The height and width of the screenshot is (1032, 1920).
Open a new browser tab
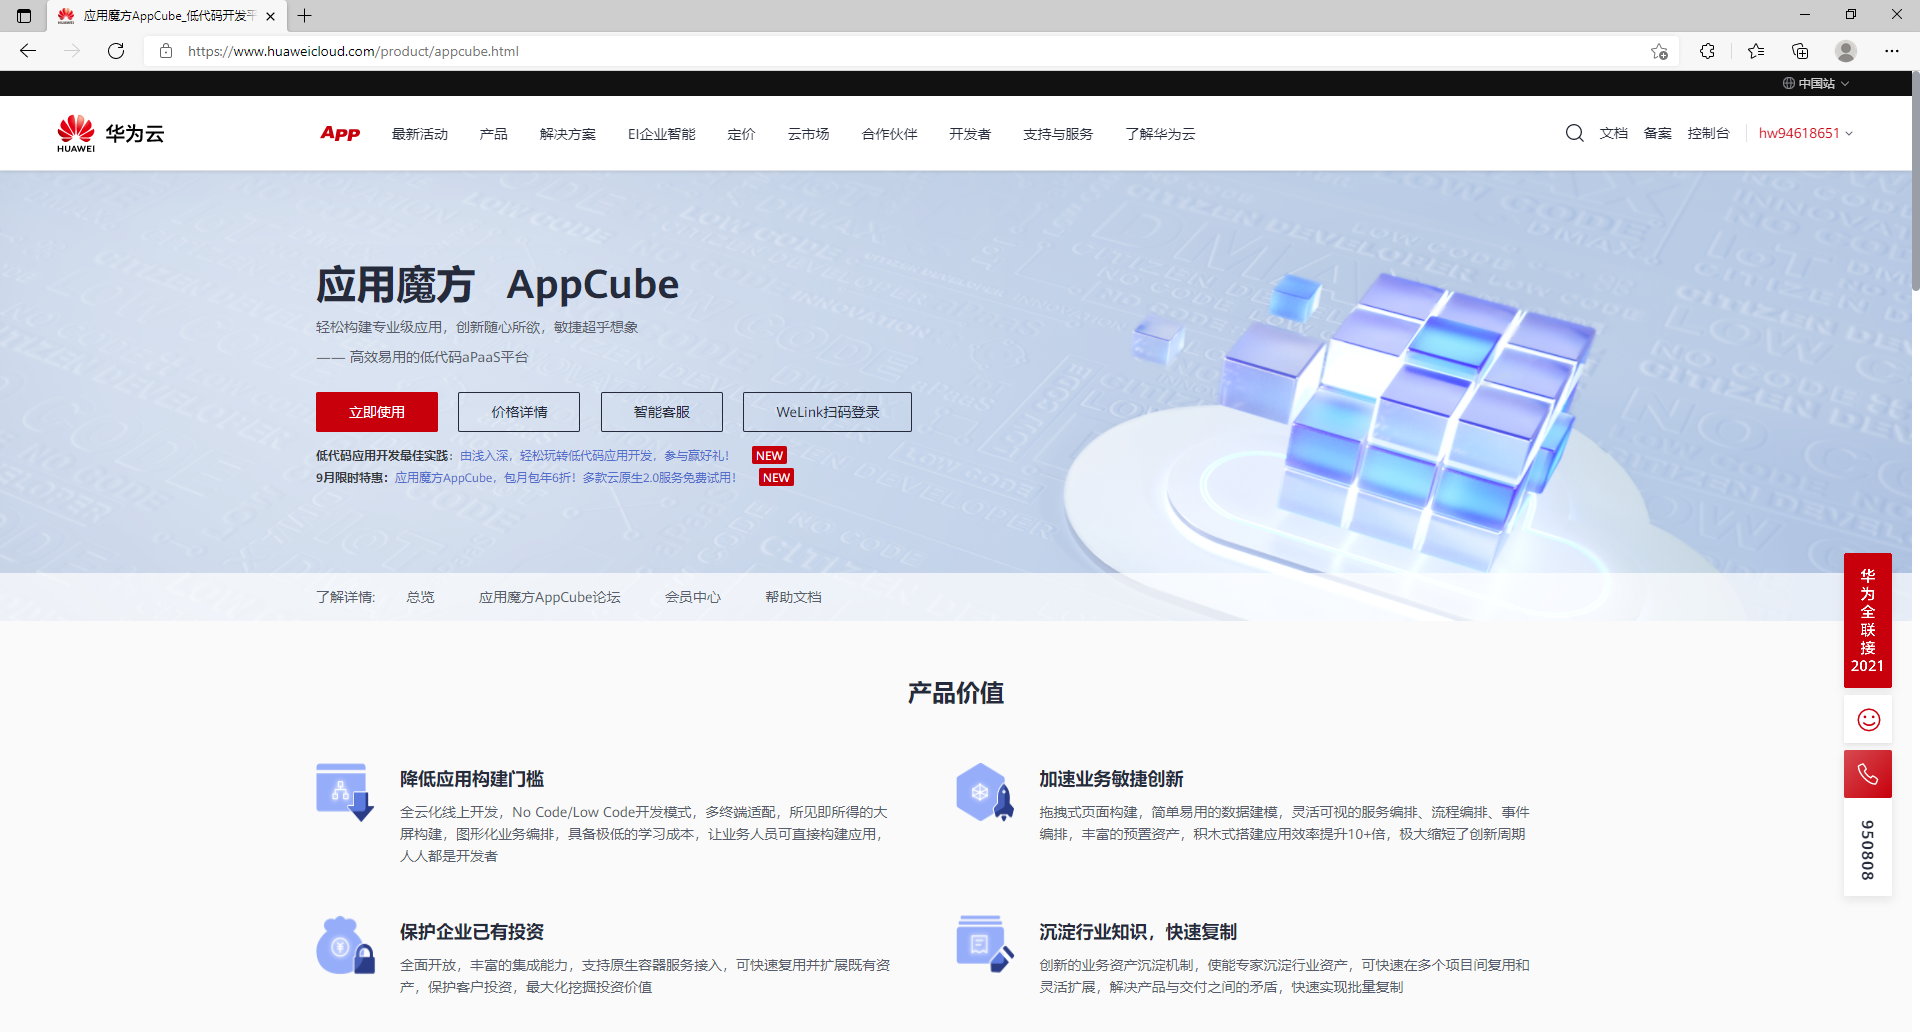(x=305, y=16)
